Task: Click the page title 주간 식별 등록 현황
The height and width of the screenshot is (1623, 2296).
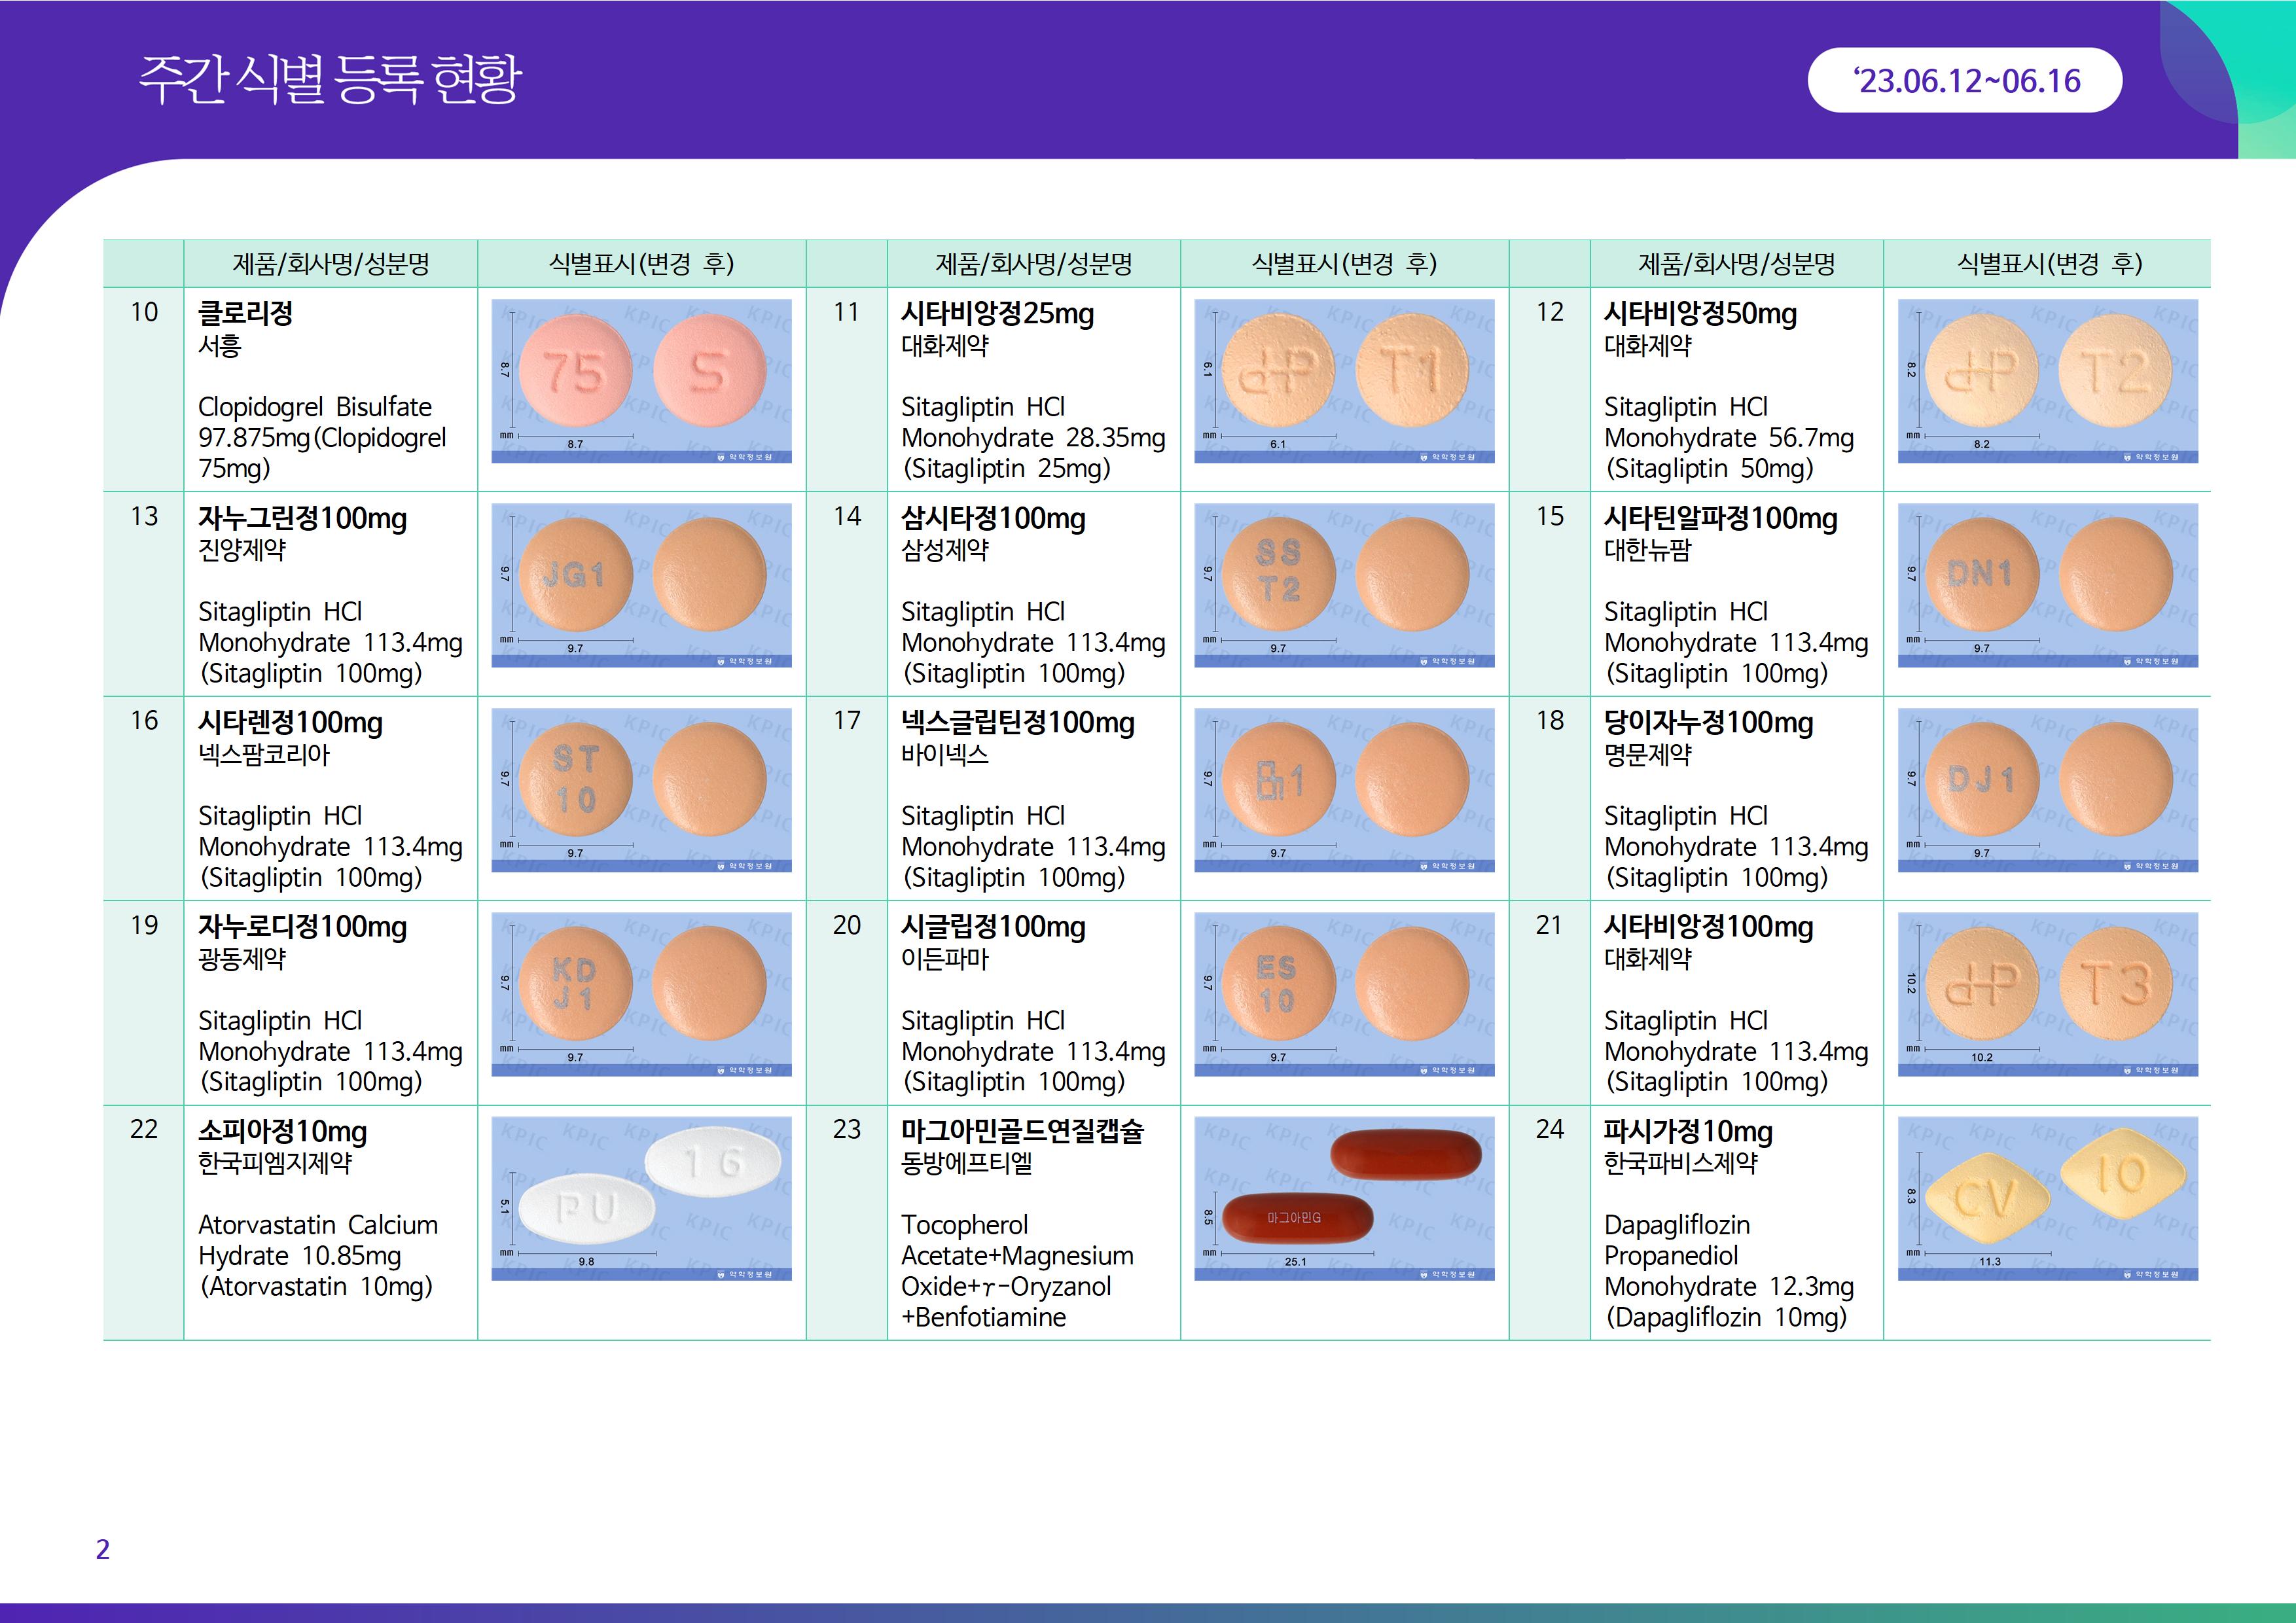Action: (330, 79)
